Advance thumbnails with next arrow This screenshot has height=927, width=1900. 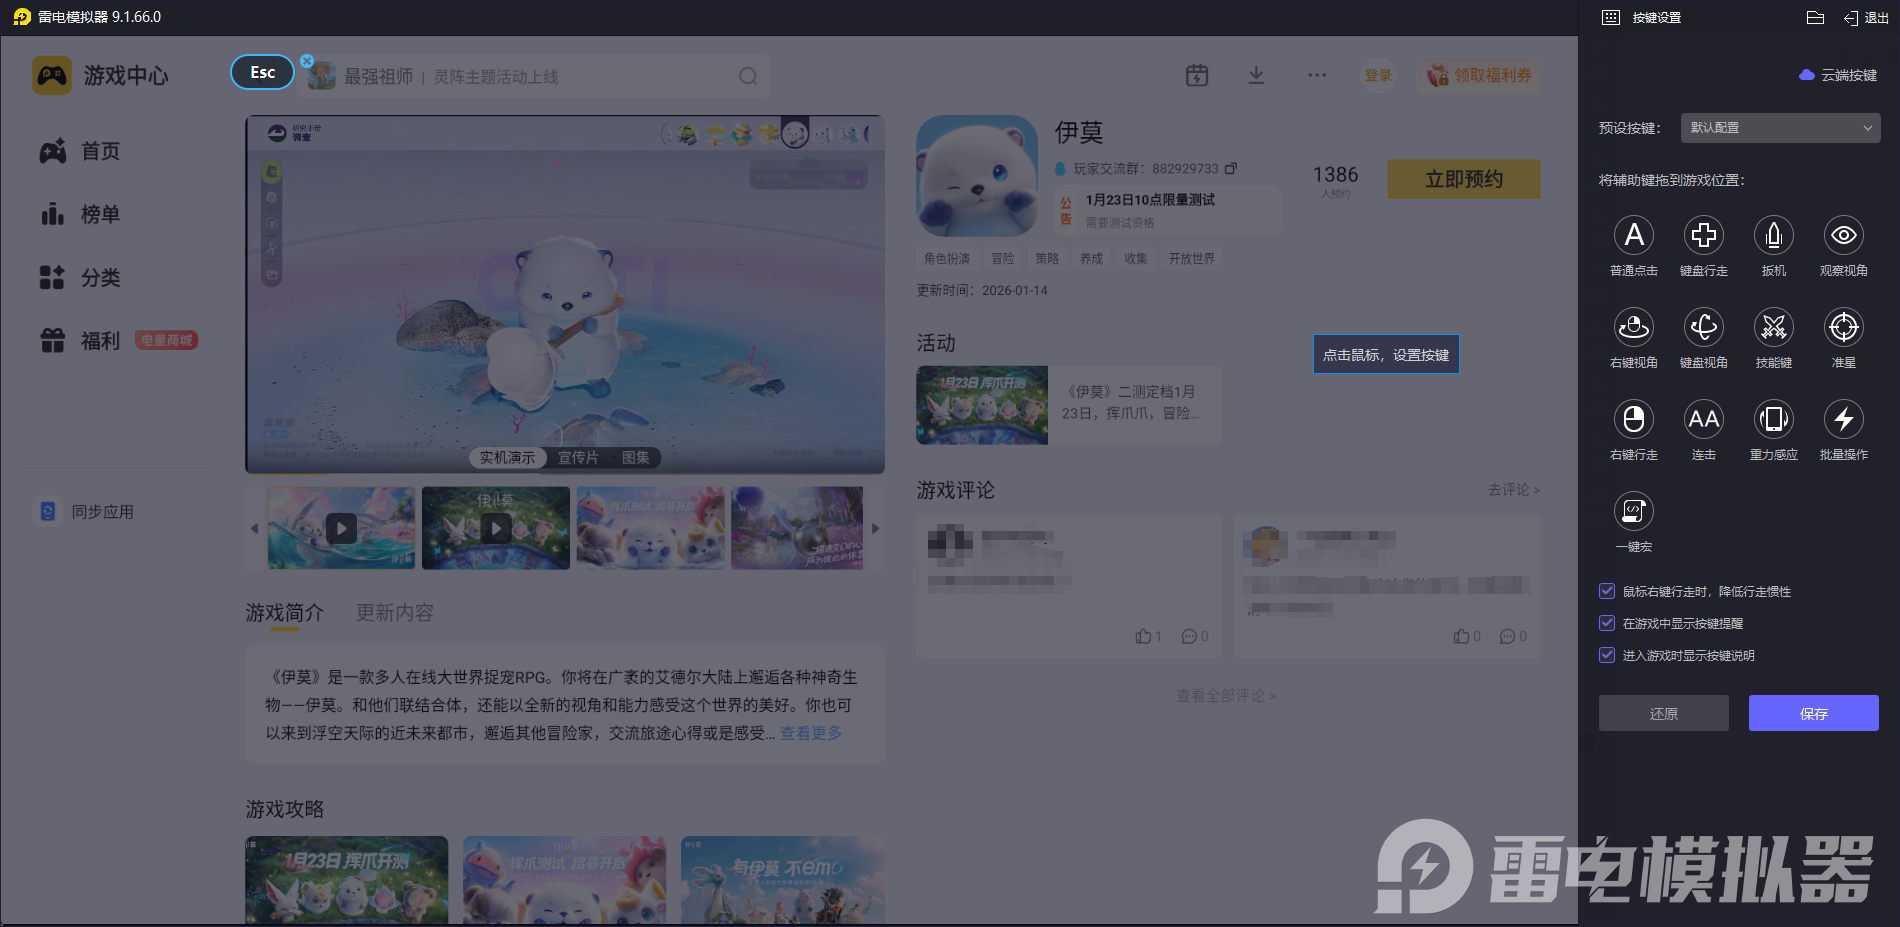[875, 528]
